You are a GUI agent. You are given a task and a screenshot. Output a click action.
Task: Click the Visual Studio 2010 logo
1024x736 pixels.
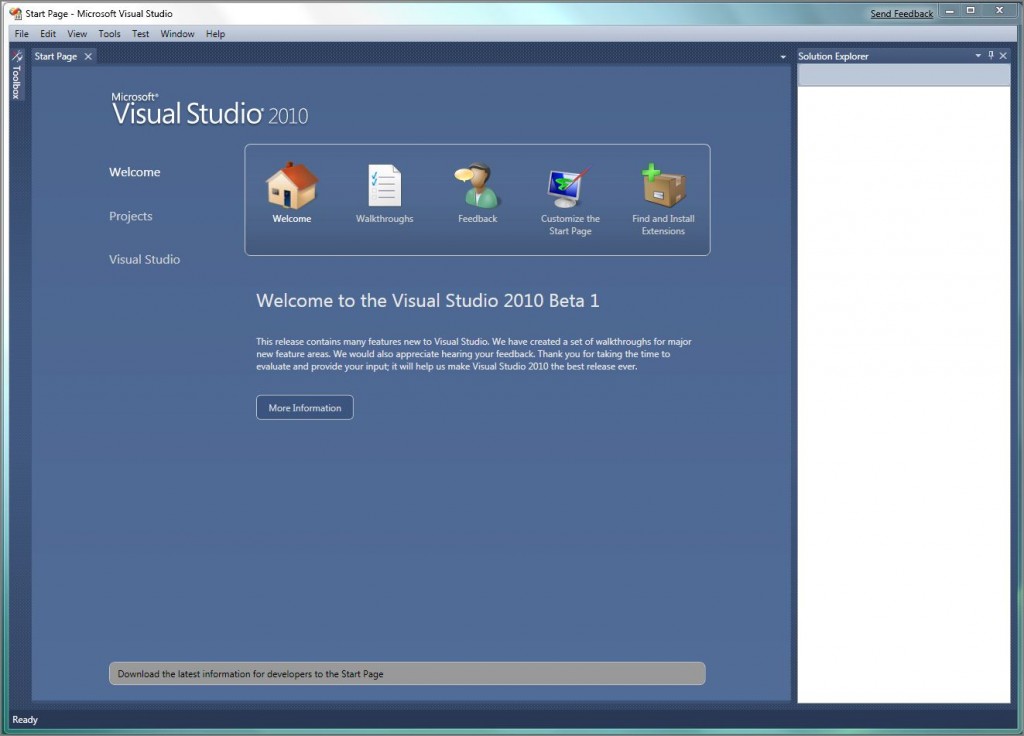[x=210, y=110]
